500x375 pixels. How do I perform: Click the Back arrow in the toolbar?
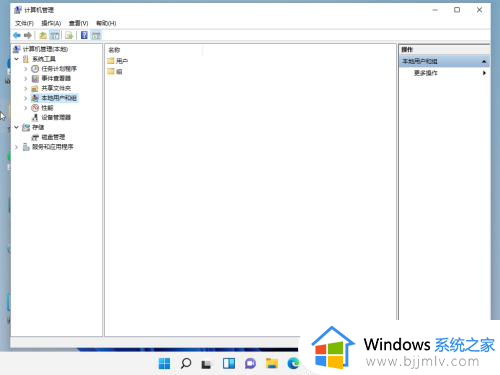point(17,35)
